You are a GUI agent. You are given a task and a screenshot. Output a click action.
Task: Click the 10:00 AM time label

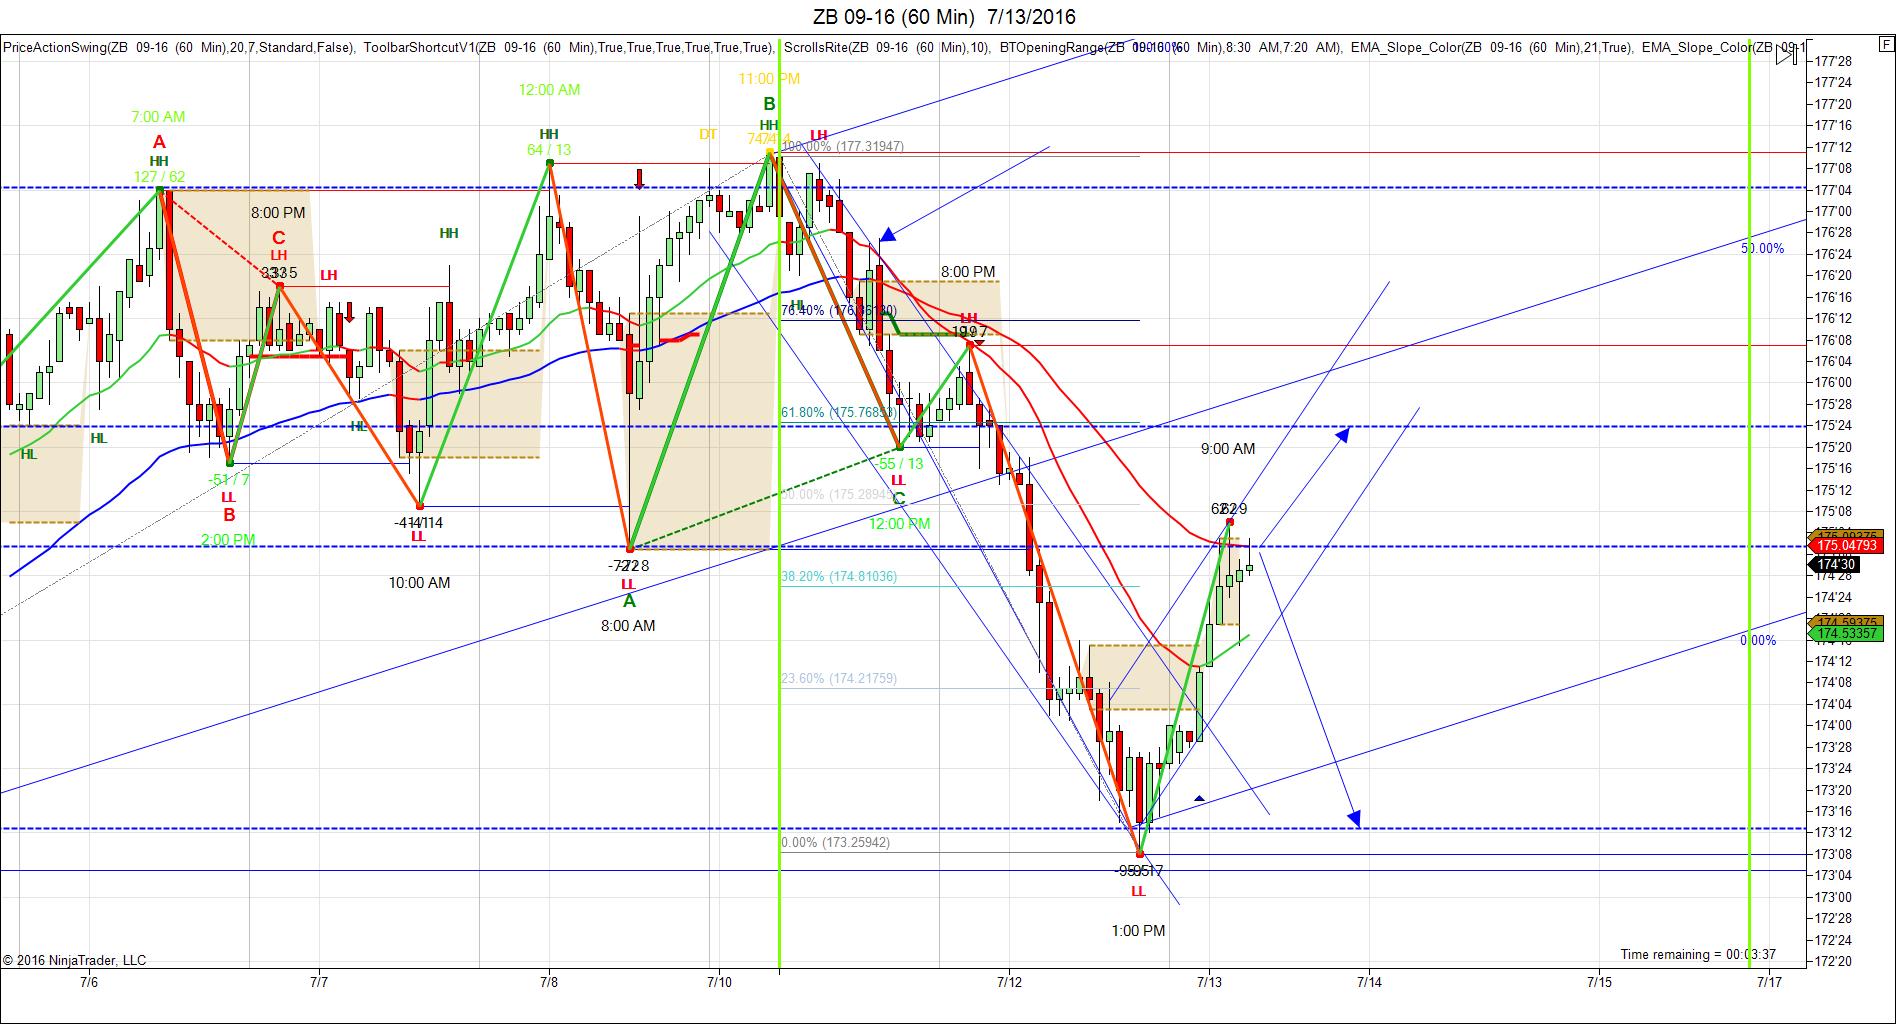419,583
